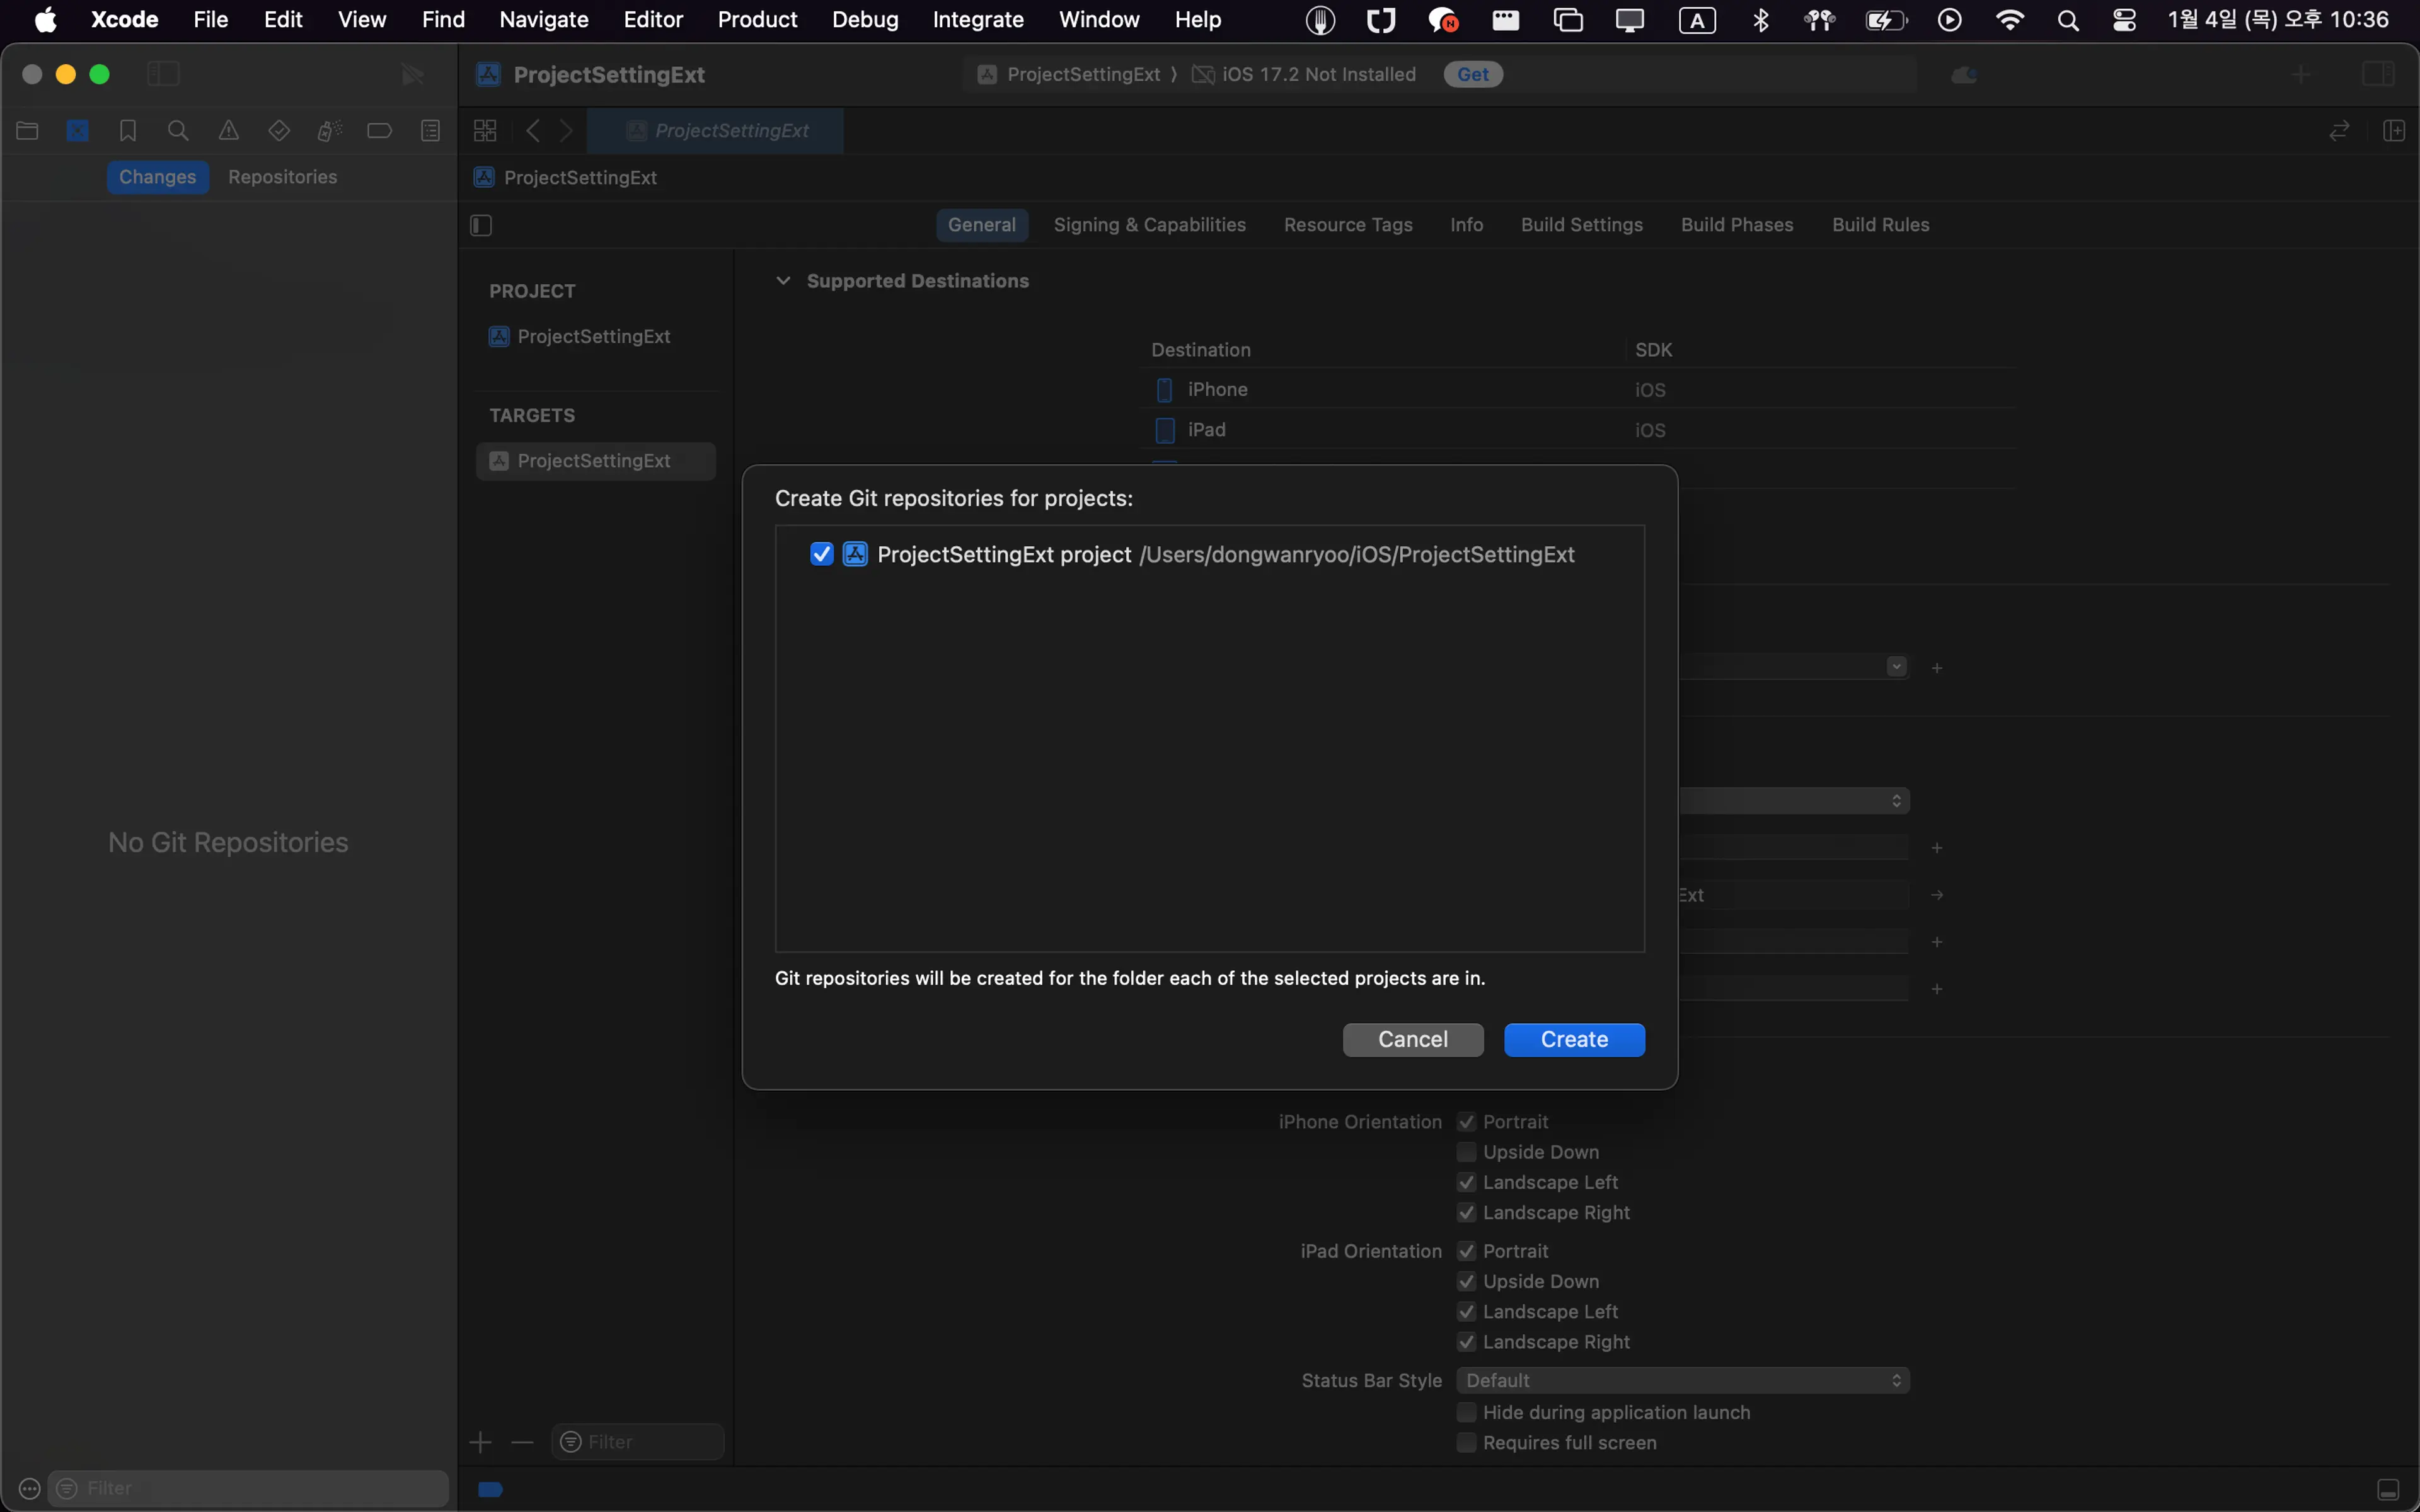Viewport: 2420px width, 1512px height.
Task: Add editor on right split icon
Action: pyautogui.click(x=2394, y=131)
